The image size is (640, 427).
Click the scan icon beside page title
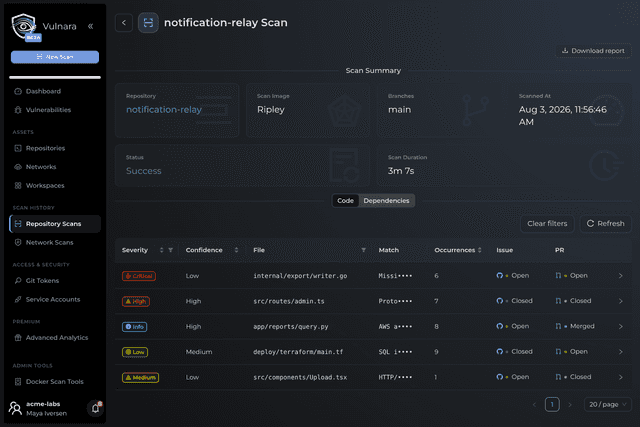pyautogui.click(x=148, y=23)
